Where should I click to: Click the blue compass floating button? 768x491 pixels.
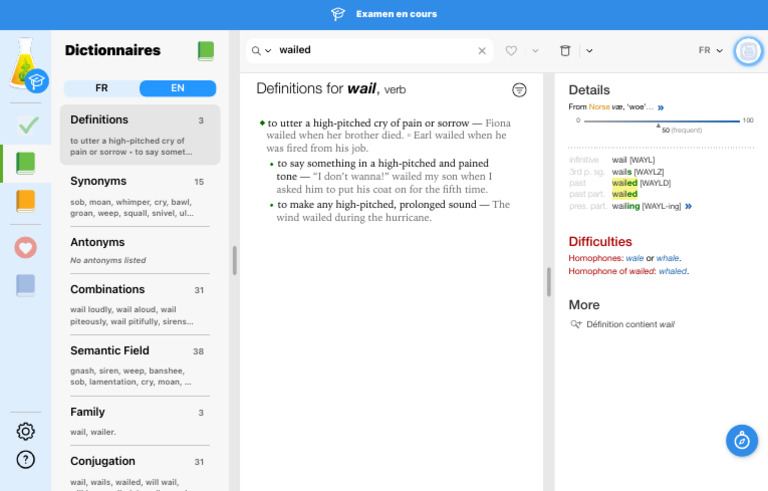pyautogui.click(x=742, y=441)
